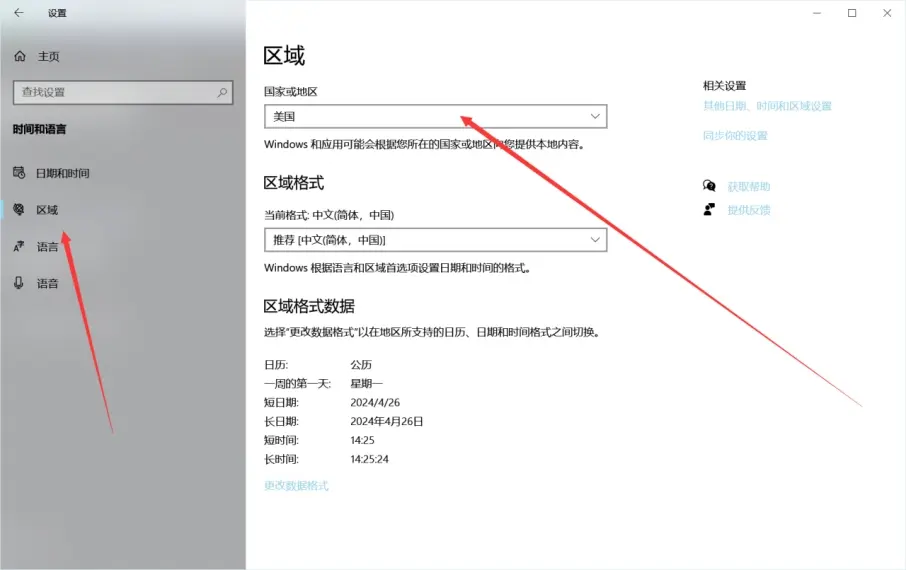
Task: Click the short date value 2024/4/26
Action: click(x=375, y=402)
